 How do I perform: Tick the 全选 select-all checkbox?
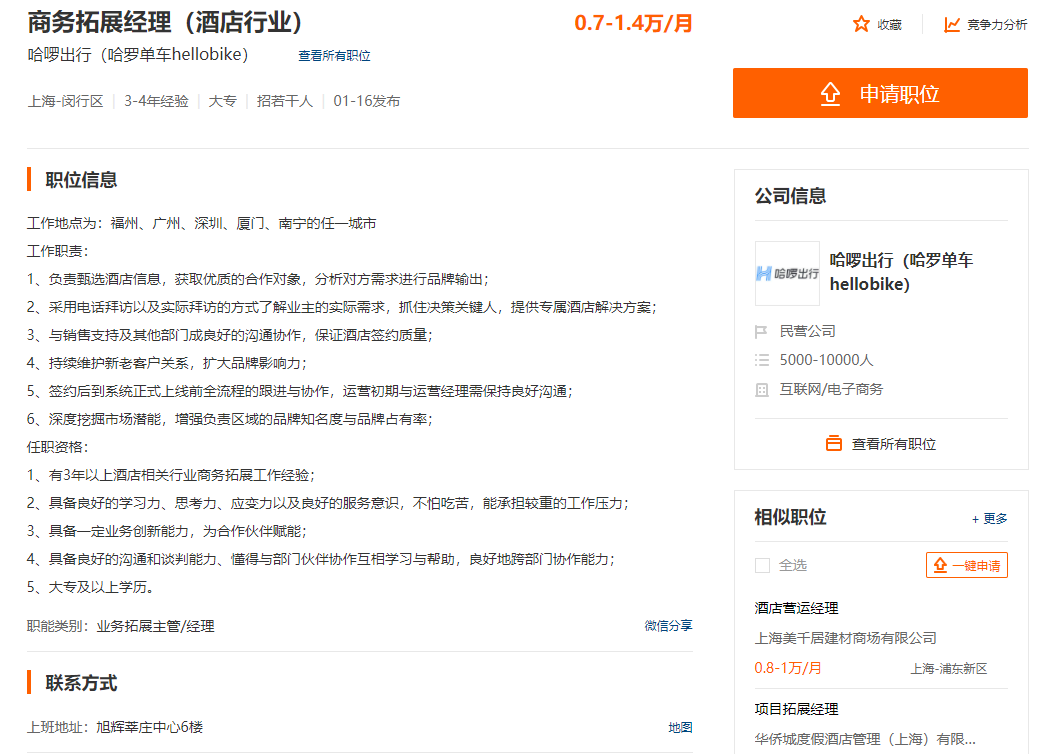762,566
